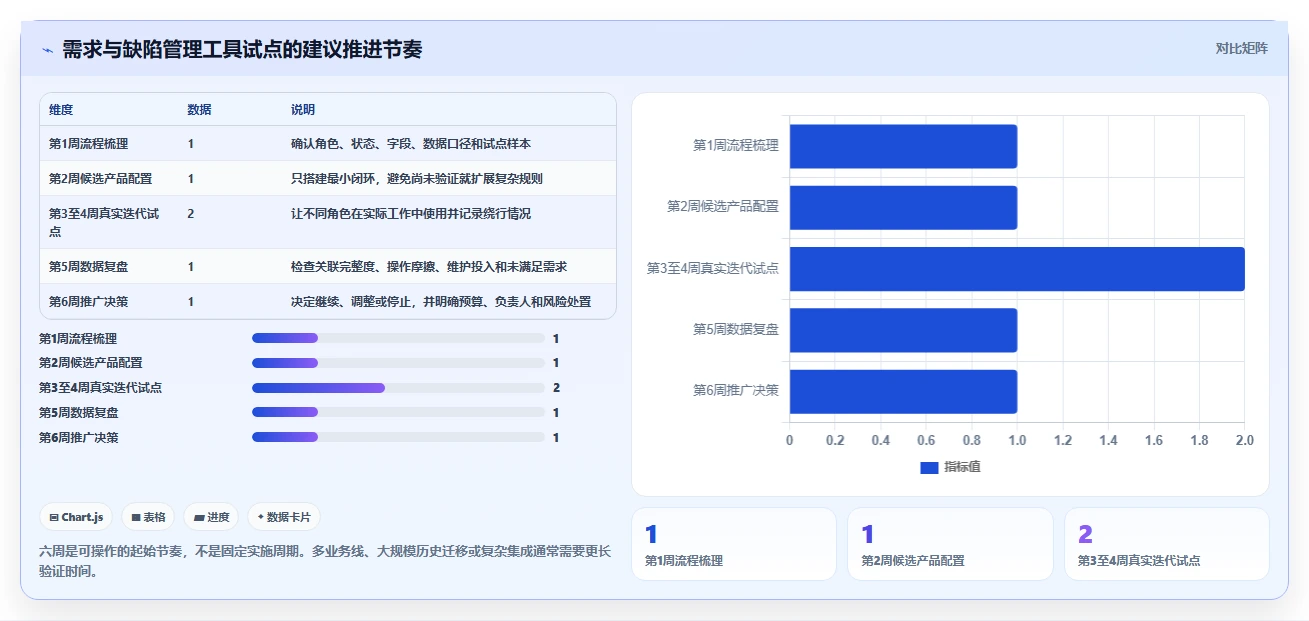The height and width of the screenshot is (621, 1309).
Task: Click description 检查关联完整度、操作摩擦、维护投入和未满足需求
Action: 429,267
